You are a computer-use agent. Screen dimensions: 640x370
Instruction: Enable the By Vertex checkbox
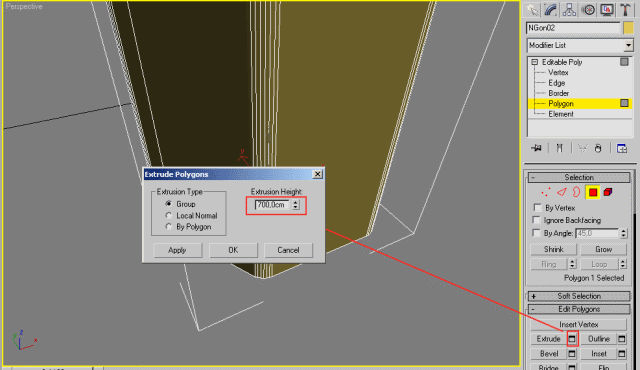coord(537,208)
